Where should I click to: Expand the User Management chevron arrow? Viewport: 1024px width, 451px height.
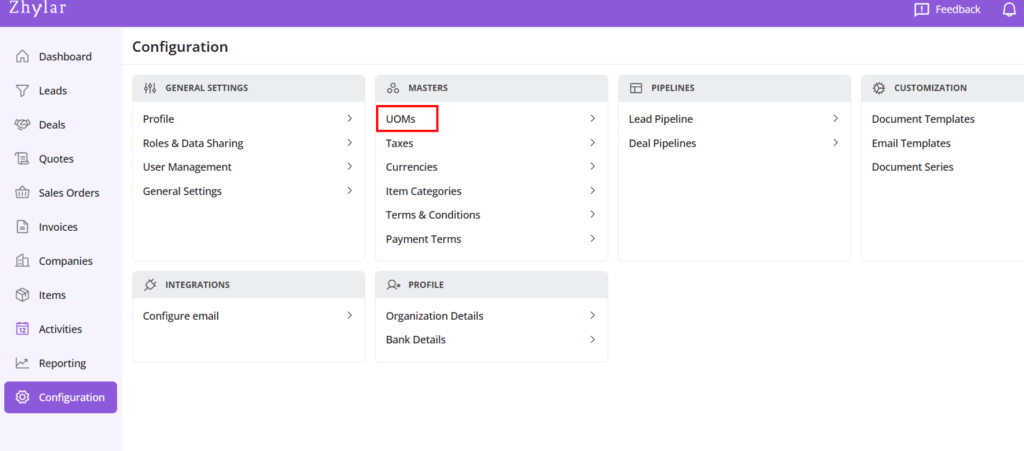click(x=349, y=167)
